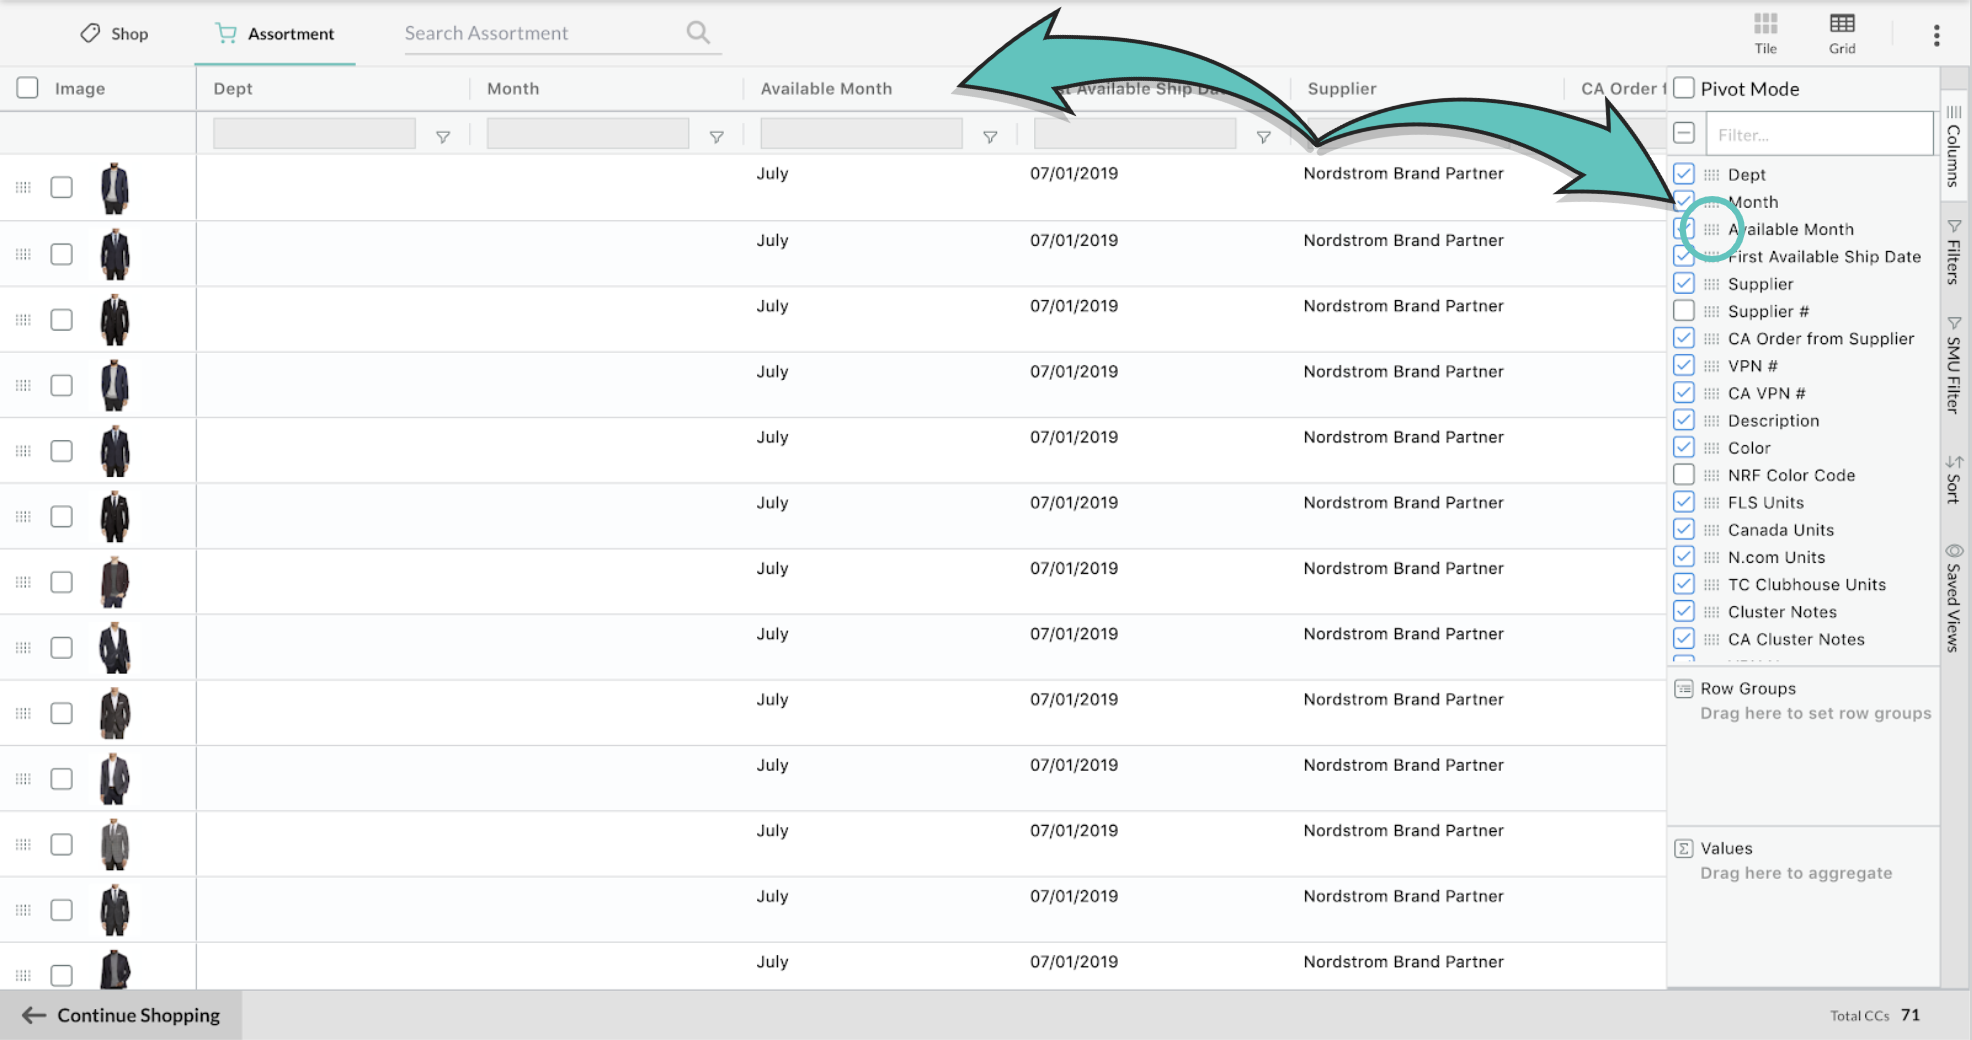The width and height of the screenshot is (1972, 1040).
Task: Click the drag handle beside Supplier # column
Action: (x=1711, y=312)
